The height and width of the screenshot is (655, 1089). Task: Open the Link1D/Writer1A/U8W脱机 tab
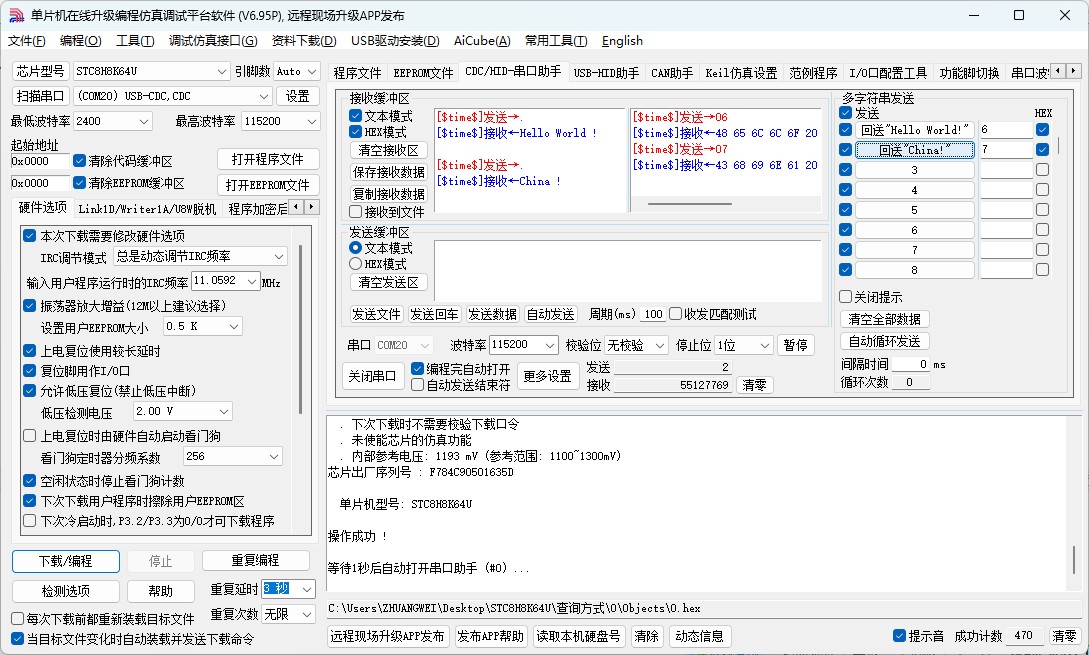(147, 208)
